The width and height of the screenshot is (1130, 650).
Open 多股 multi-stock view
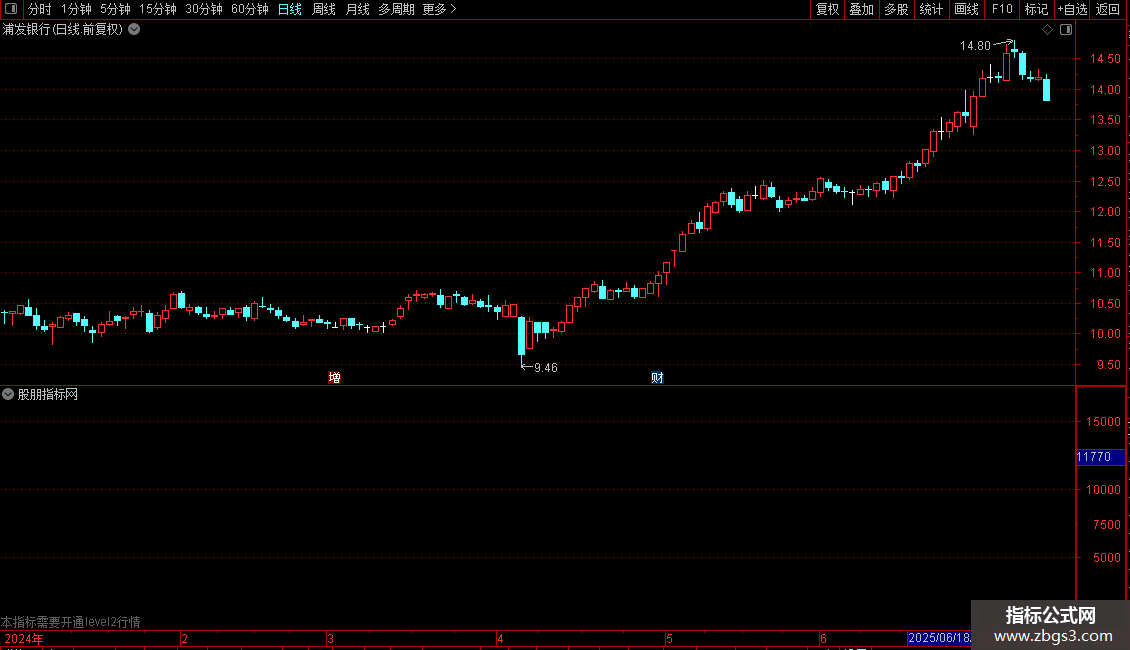click(896, 9)
